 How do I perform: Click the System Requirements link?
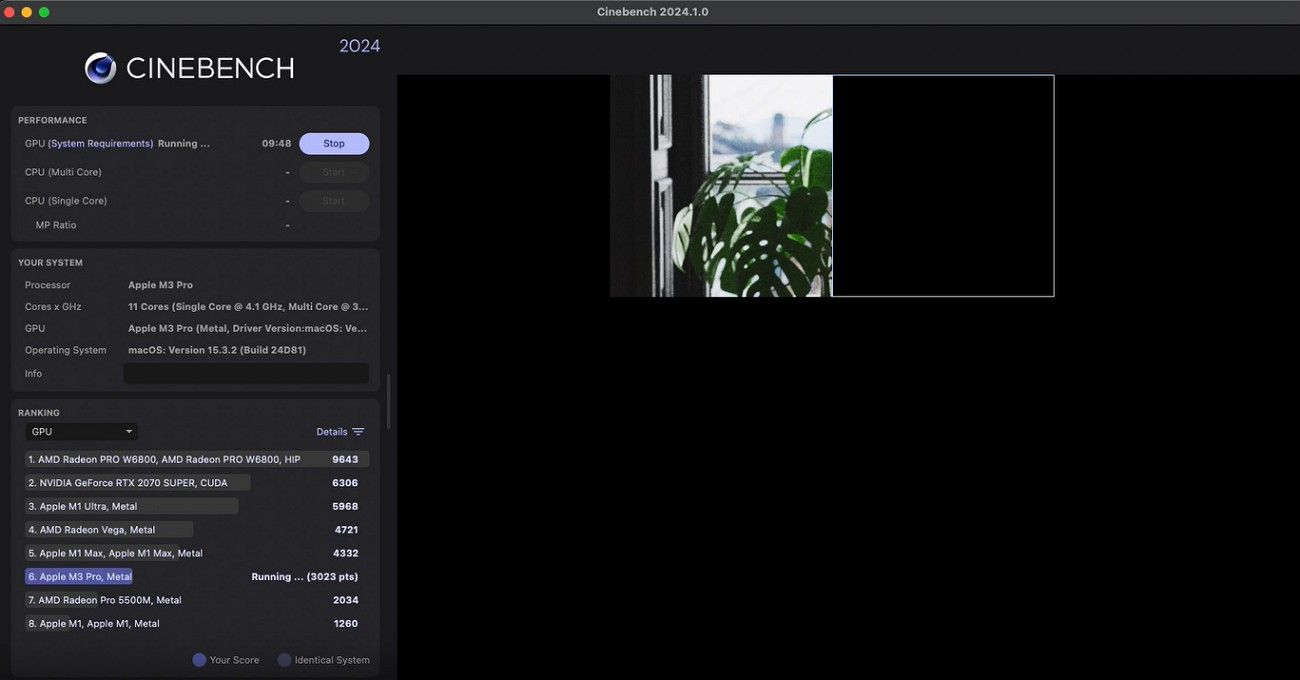(x=101, y=144)
